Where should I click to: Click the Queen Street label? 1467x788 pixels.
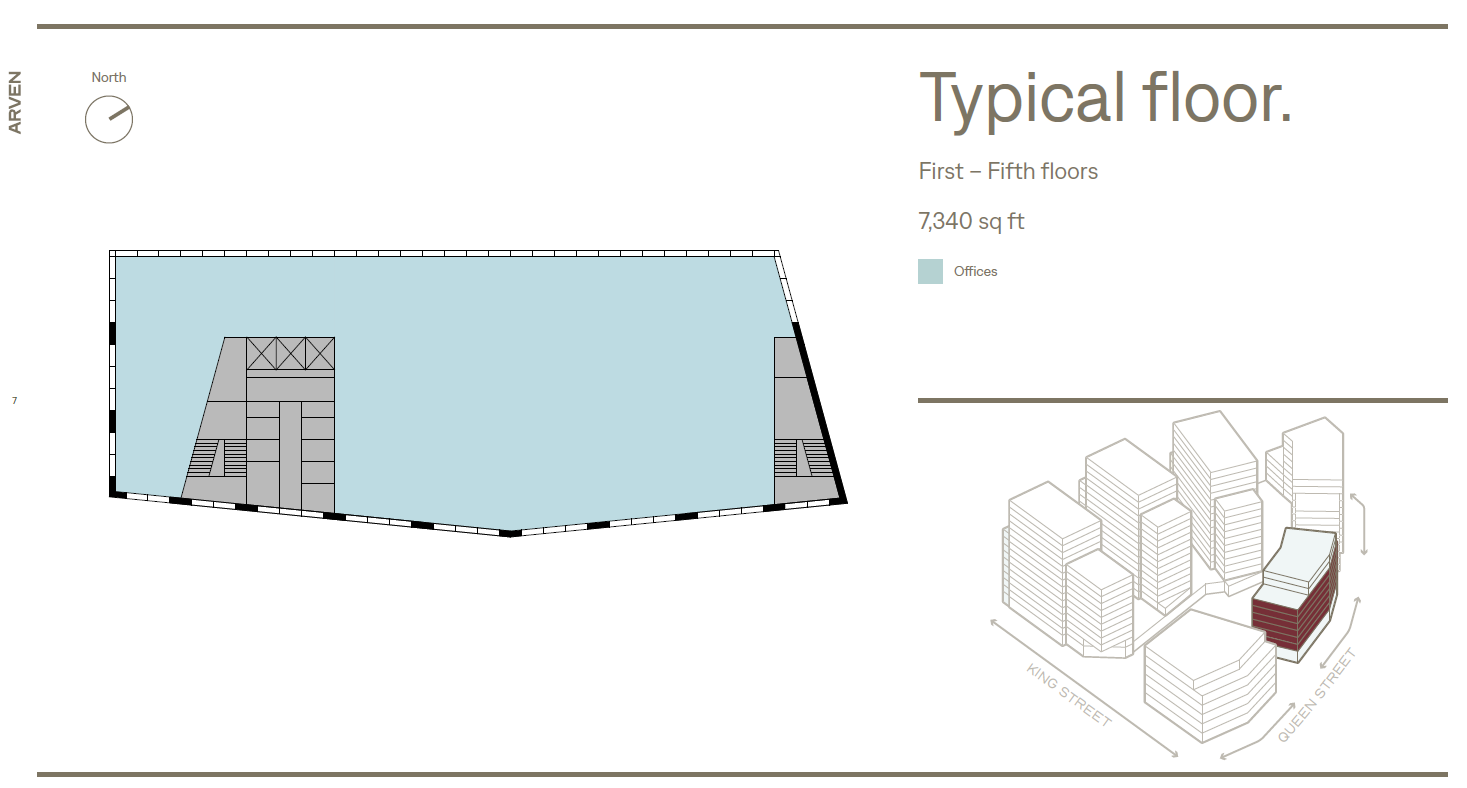click(1317, 695)
